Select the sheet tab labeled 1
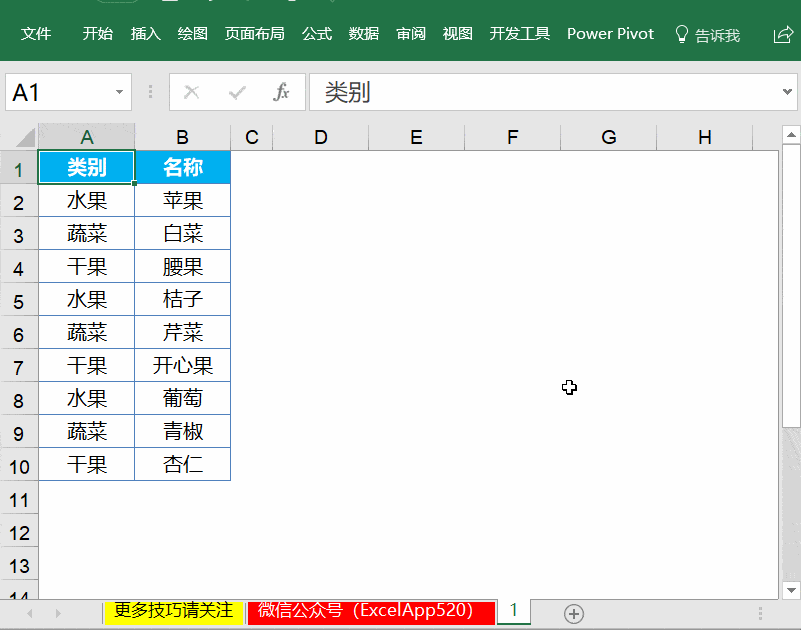 pos(513,612)
